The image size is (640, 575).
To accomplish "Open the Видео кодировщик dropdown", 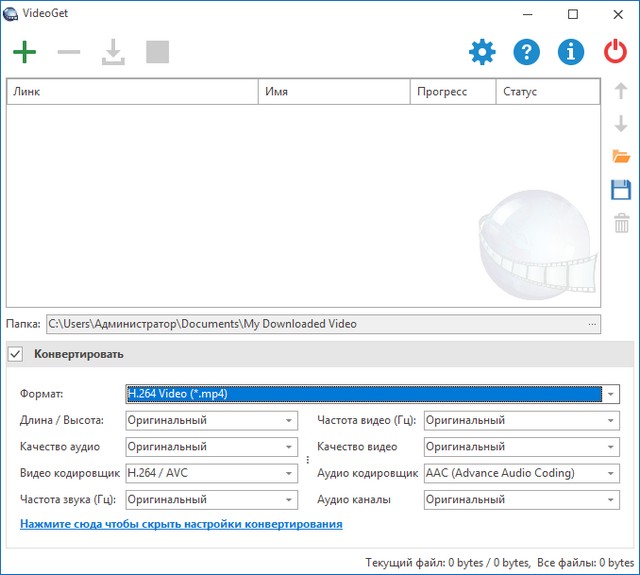I will tap(289, 473).
